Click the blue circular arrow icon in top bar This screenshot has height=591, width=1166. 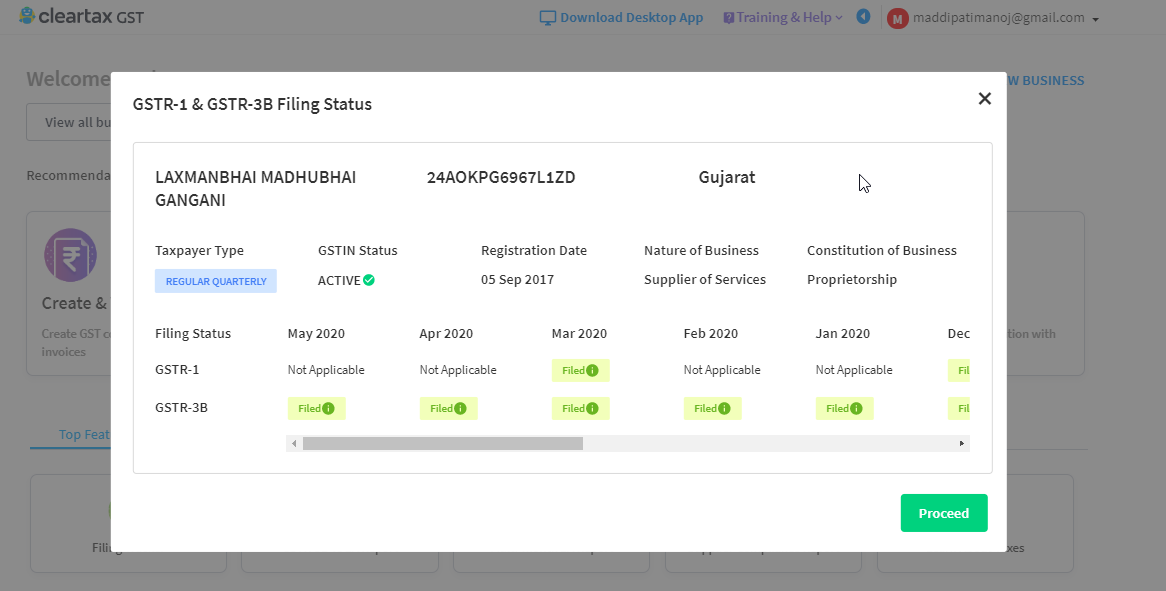click(x=862, y=16)
